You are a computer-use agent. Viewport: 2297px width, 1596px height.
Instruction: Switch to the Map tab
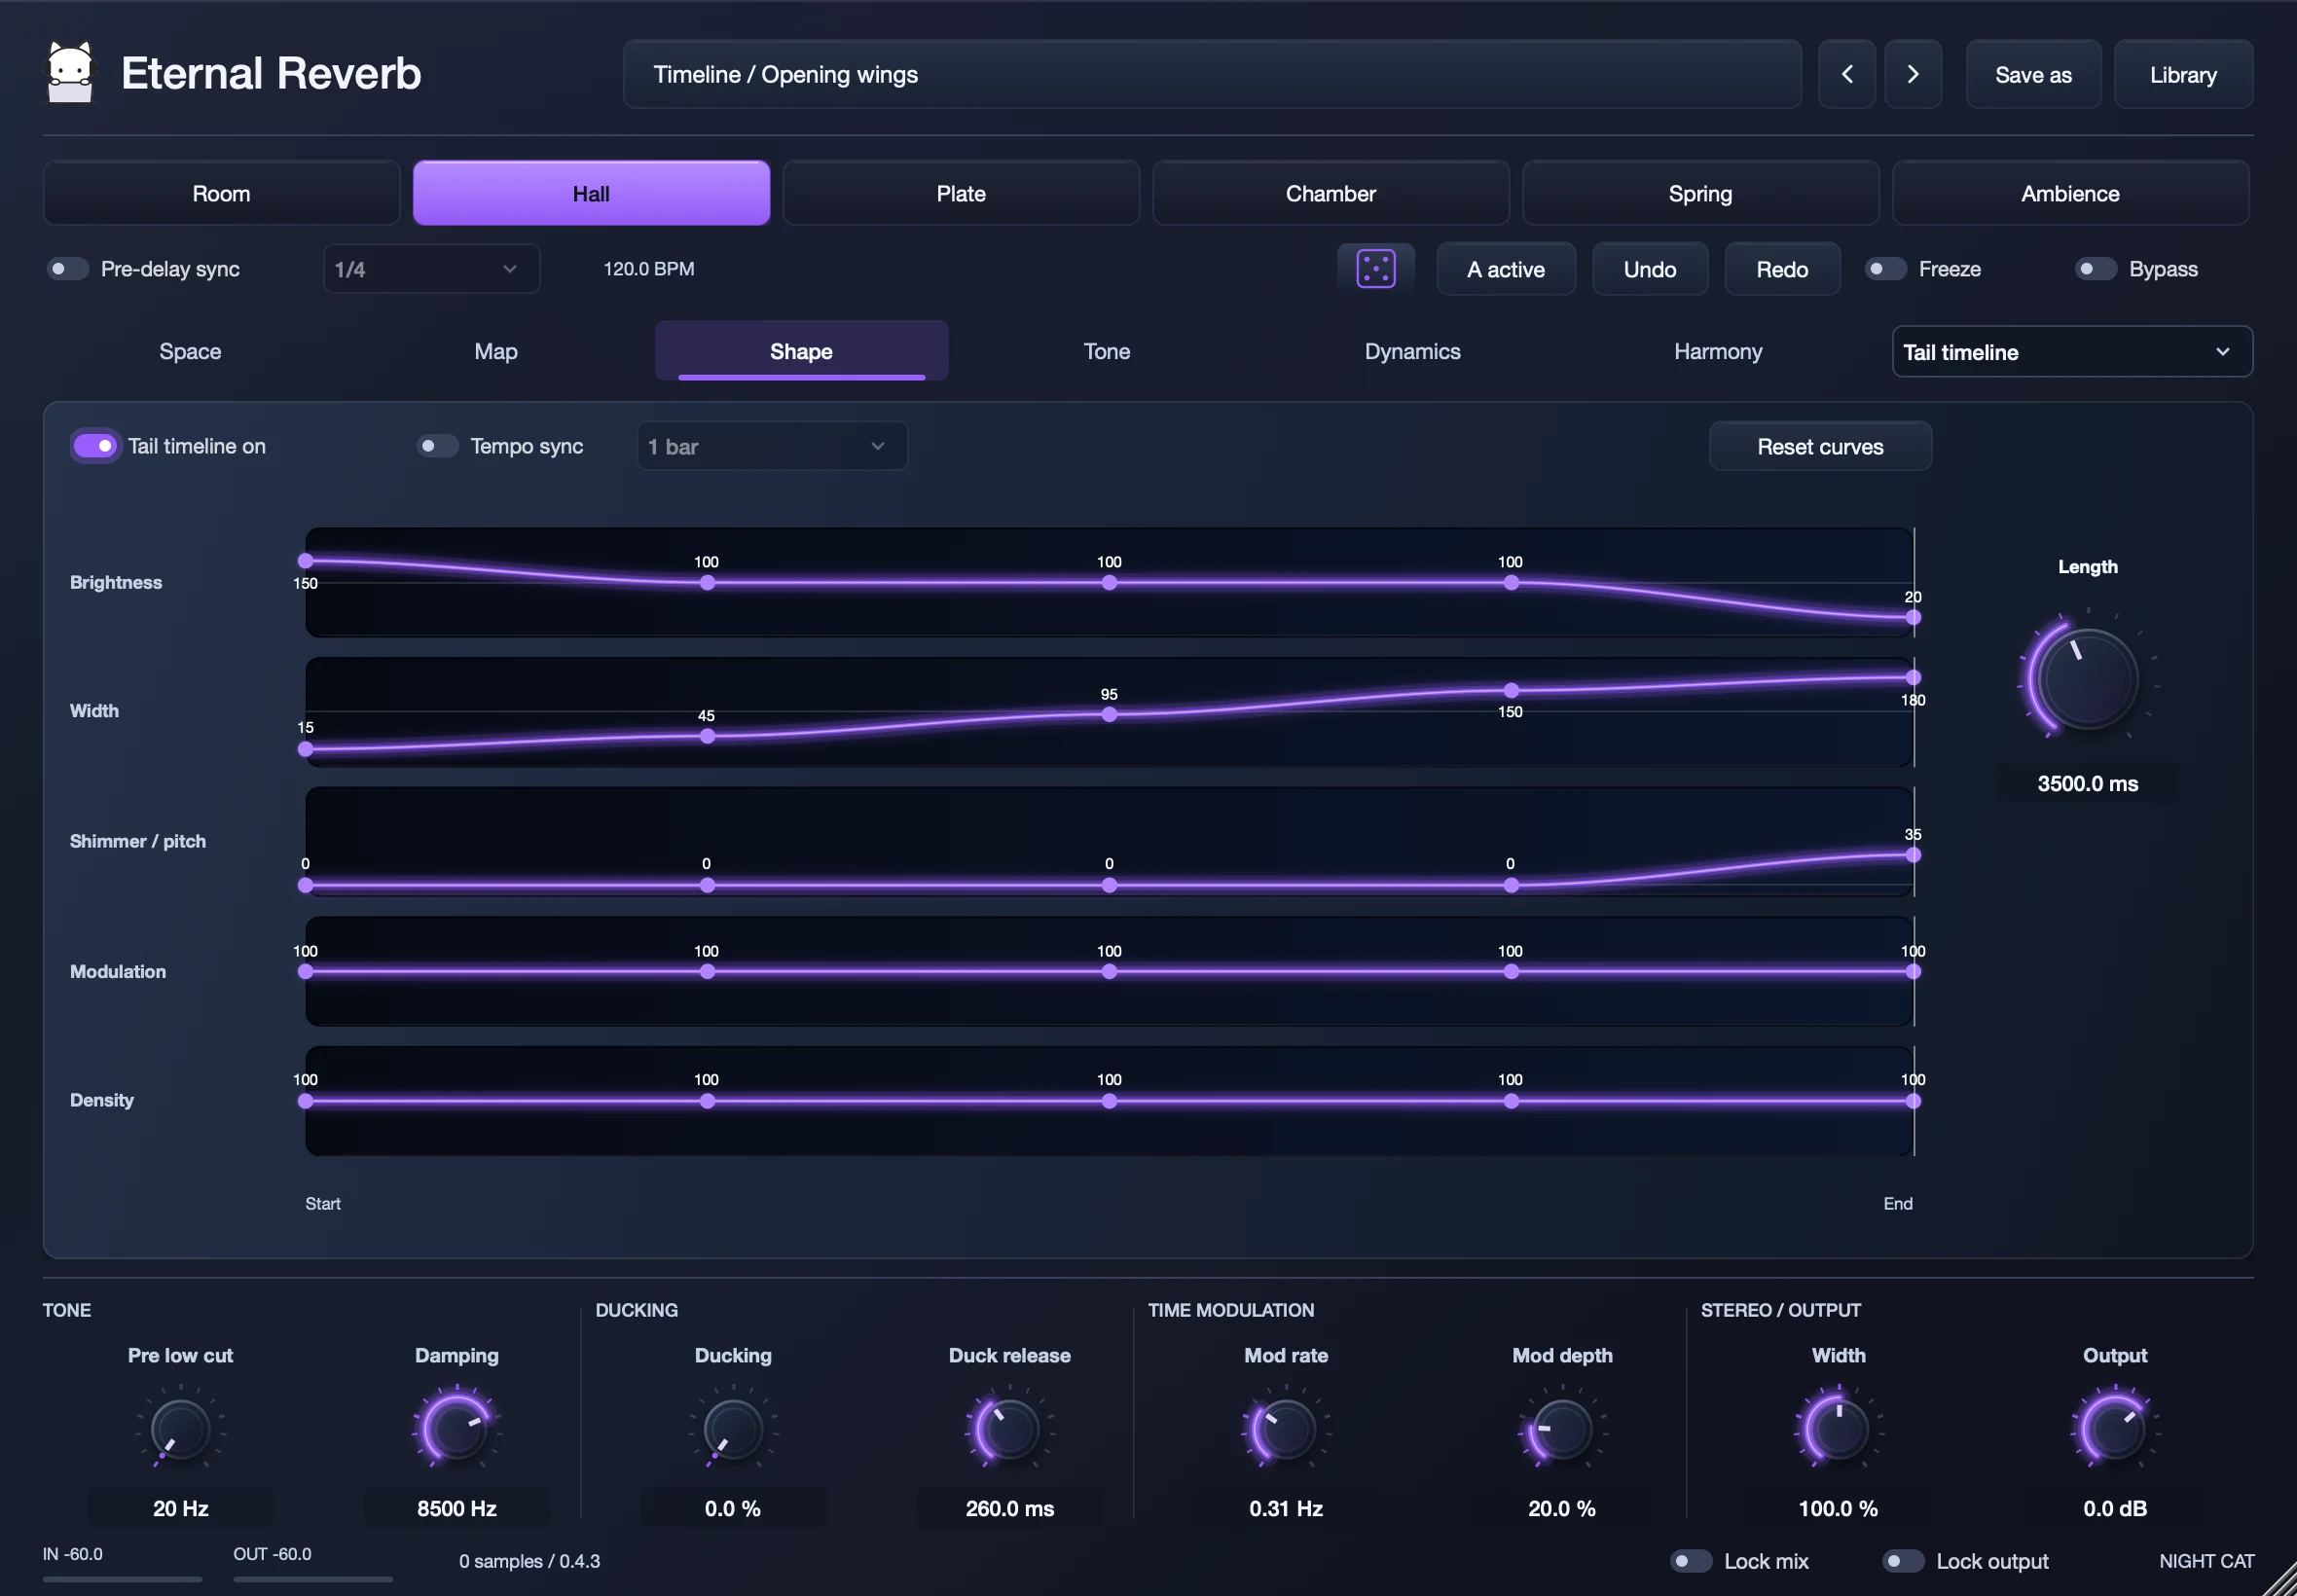tap(496, 351)
